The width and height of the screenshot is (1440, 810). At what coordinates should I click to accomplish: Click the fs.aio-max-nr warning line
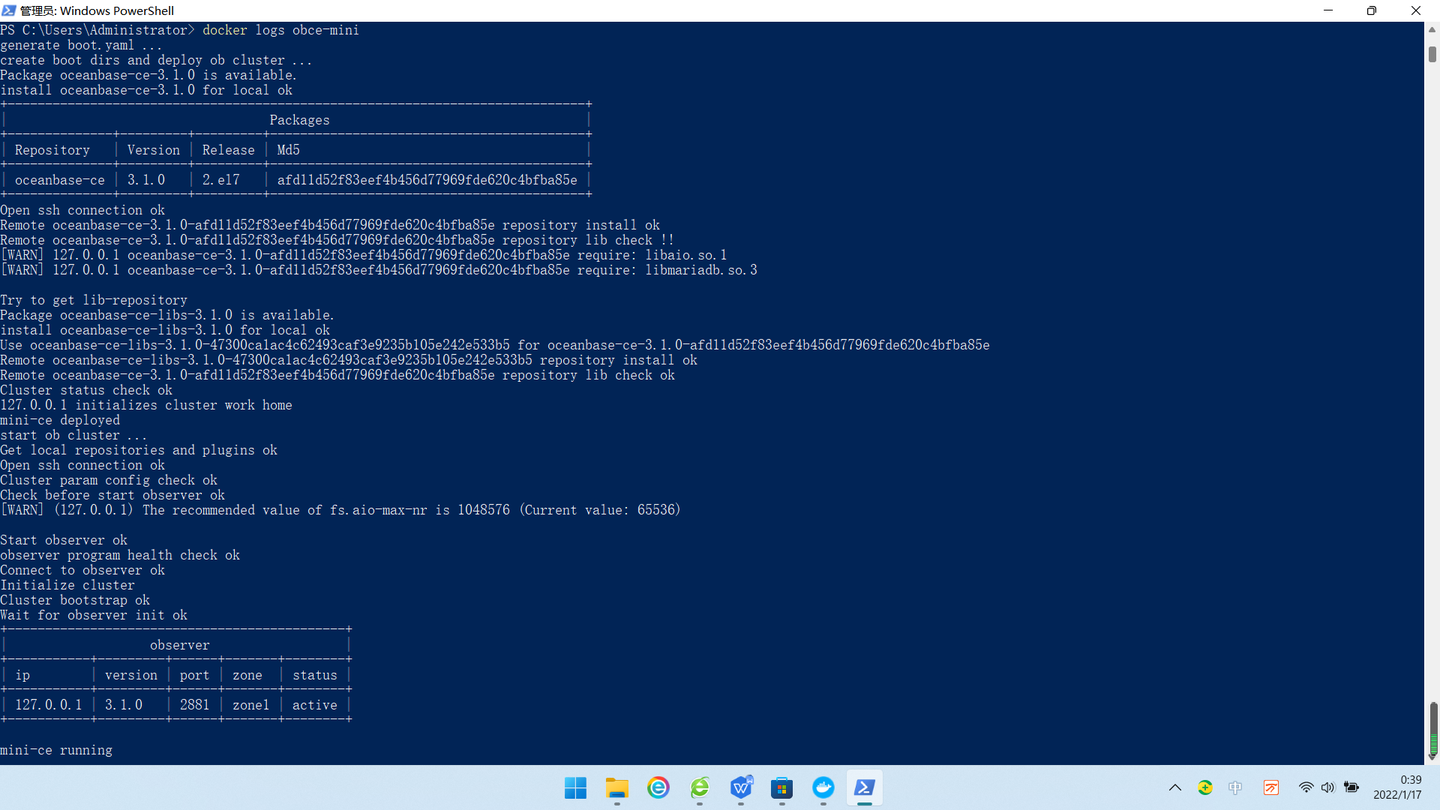click(340, 510)
